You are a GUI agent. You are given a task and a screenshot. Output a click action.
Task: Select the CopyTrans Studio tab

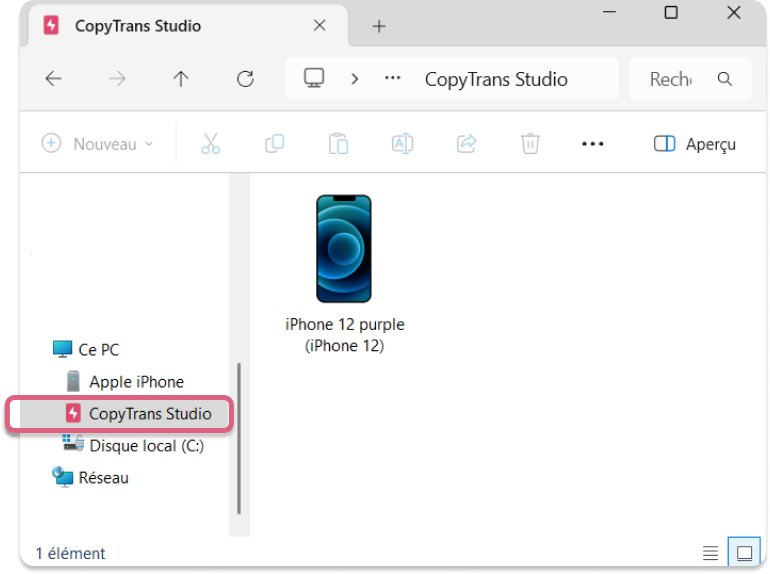(189, 26)
